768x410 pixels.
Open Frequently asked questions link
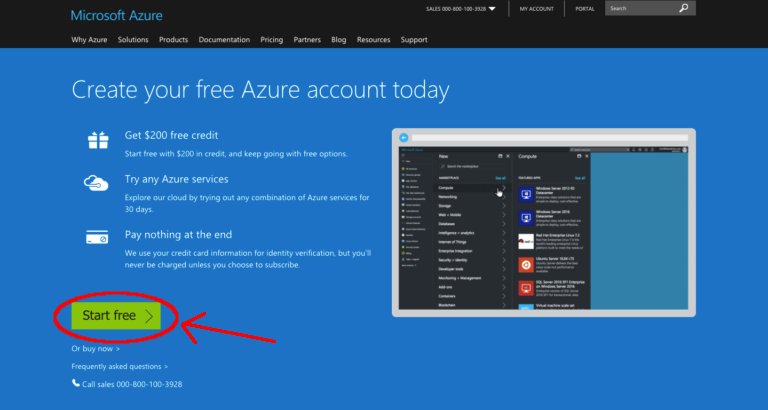[120, 366]
